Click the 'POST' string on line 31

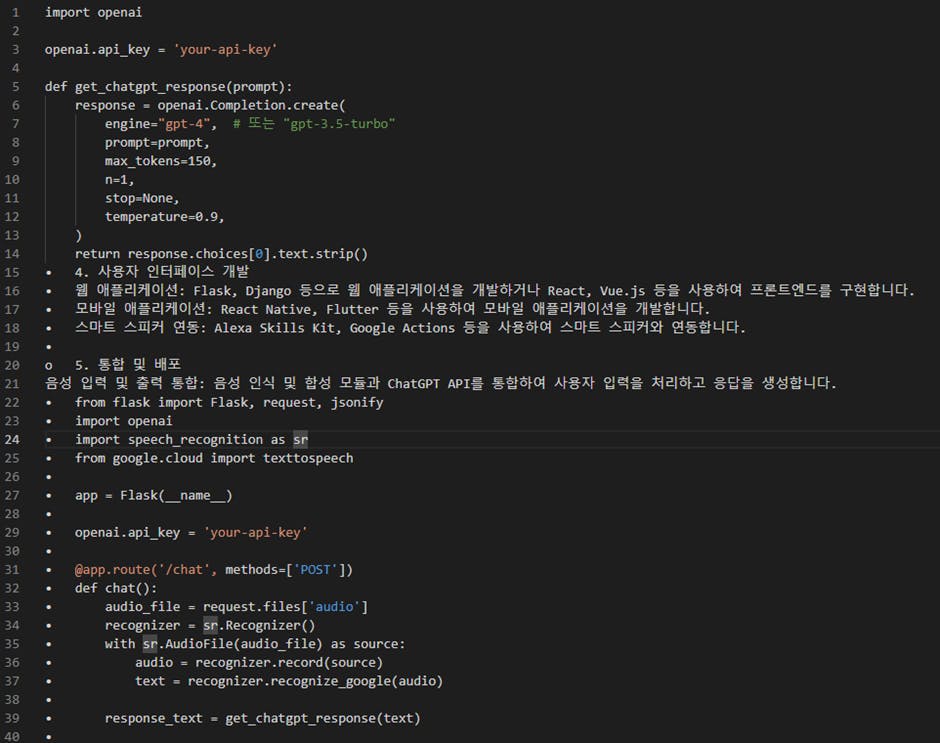coord(315,570)
